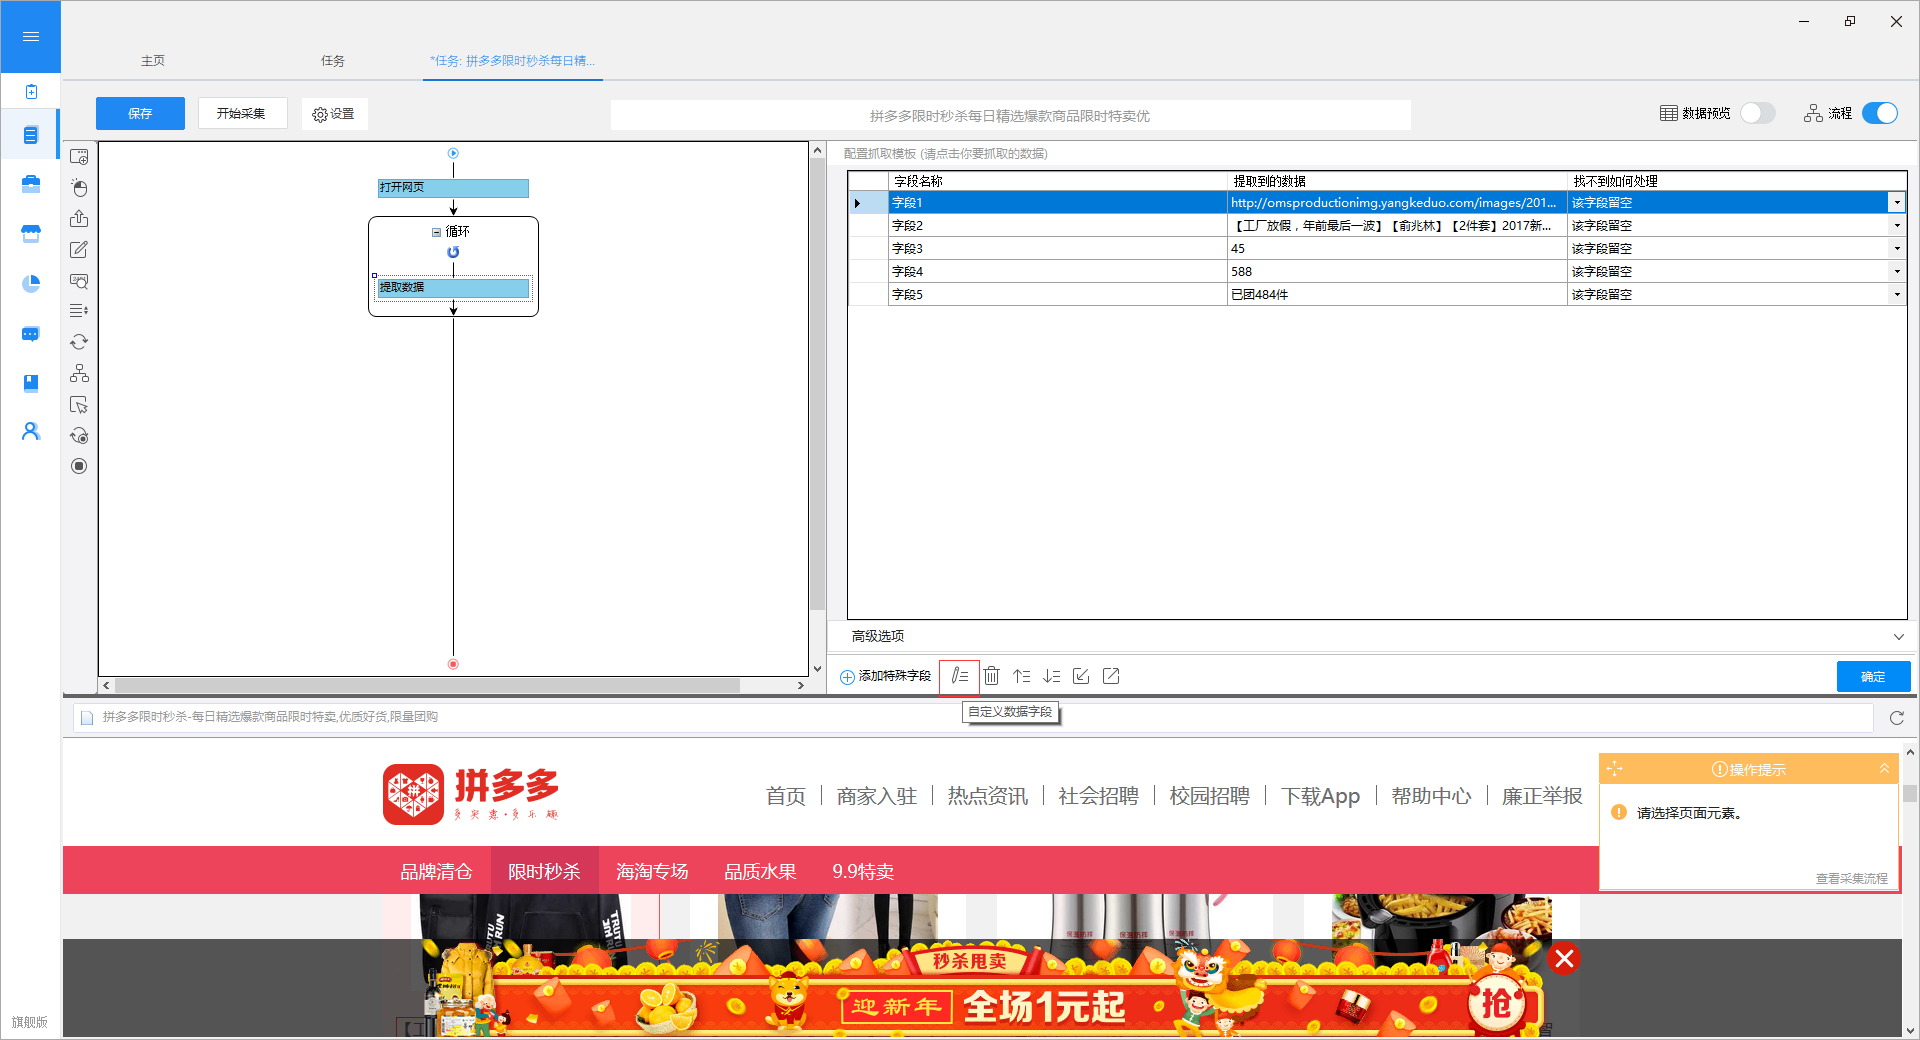Open the pie chart statistics sidebar icon
The image size is (1920, 1040).
pyautogui.click(x=31, y=284)
